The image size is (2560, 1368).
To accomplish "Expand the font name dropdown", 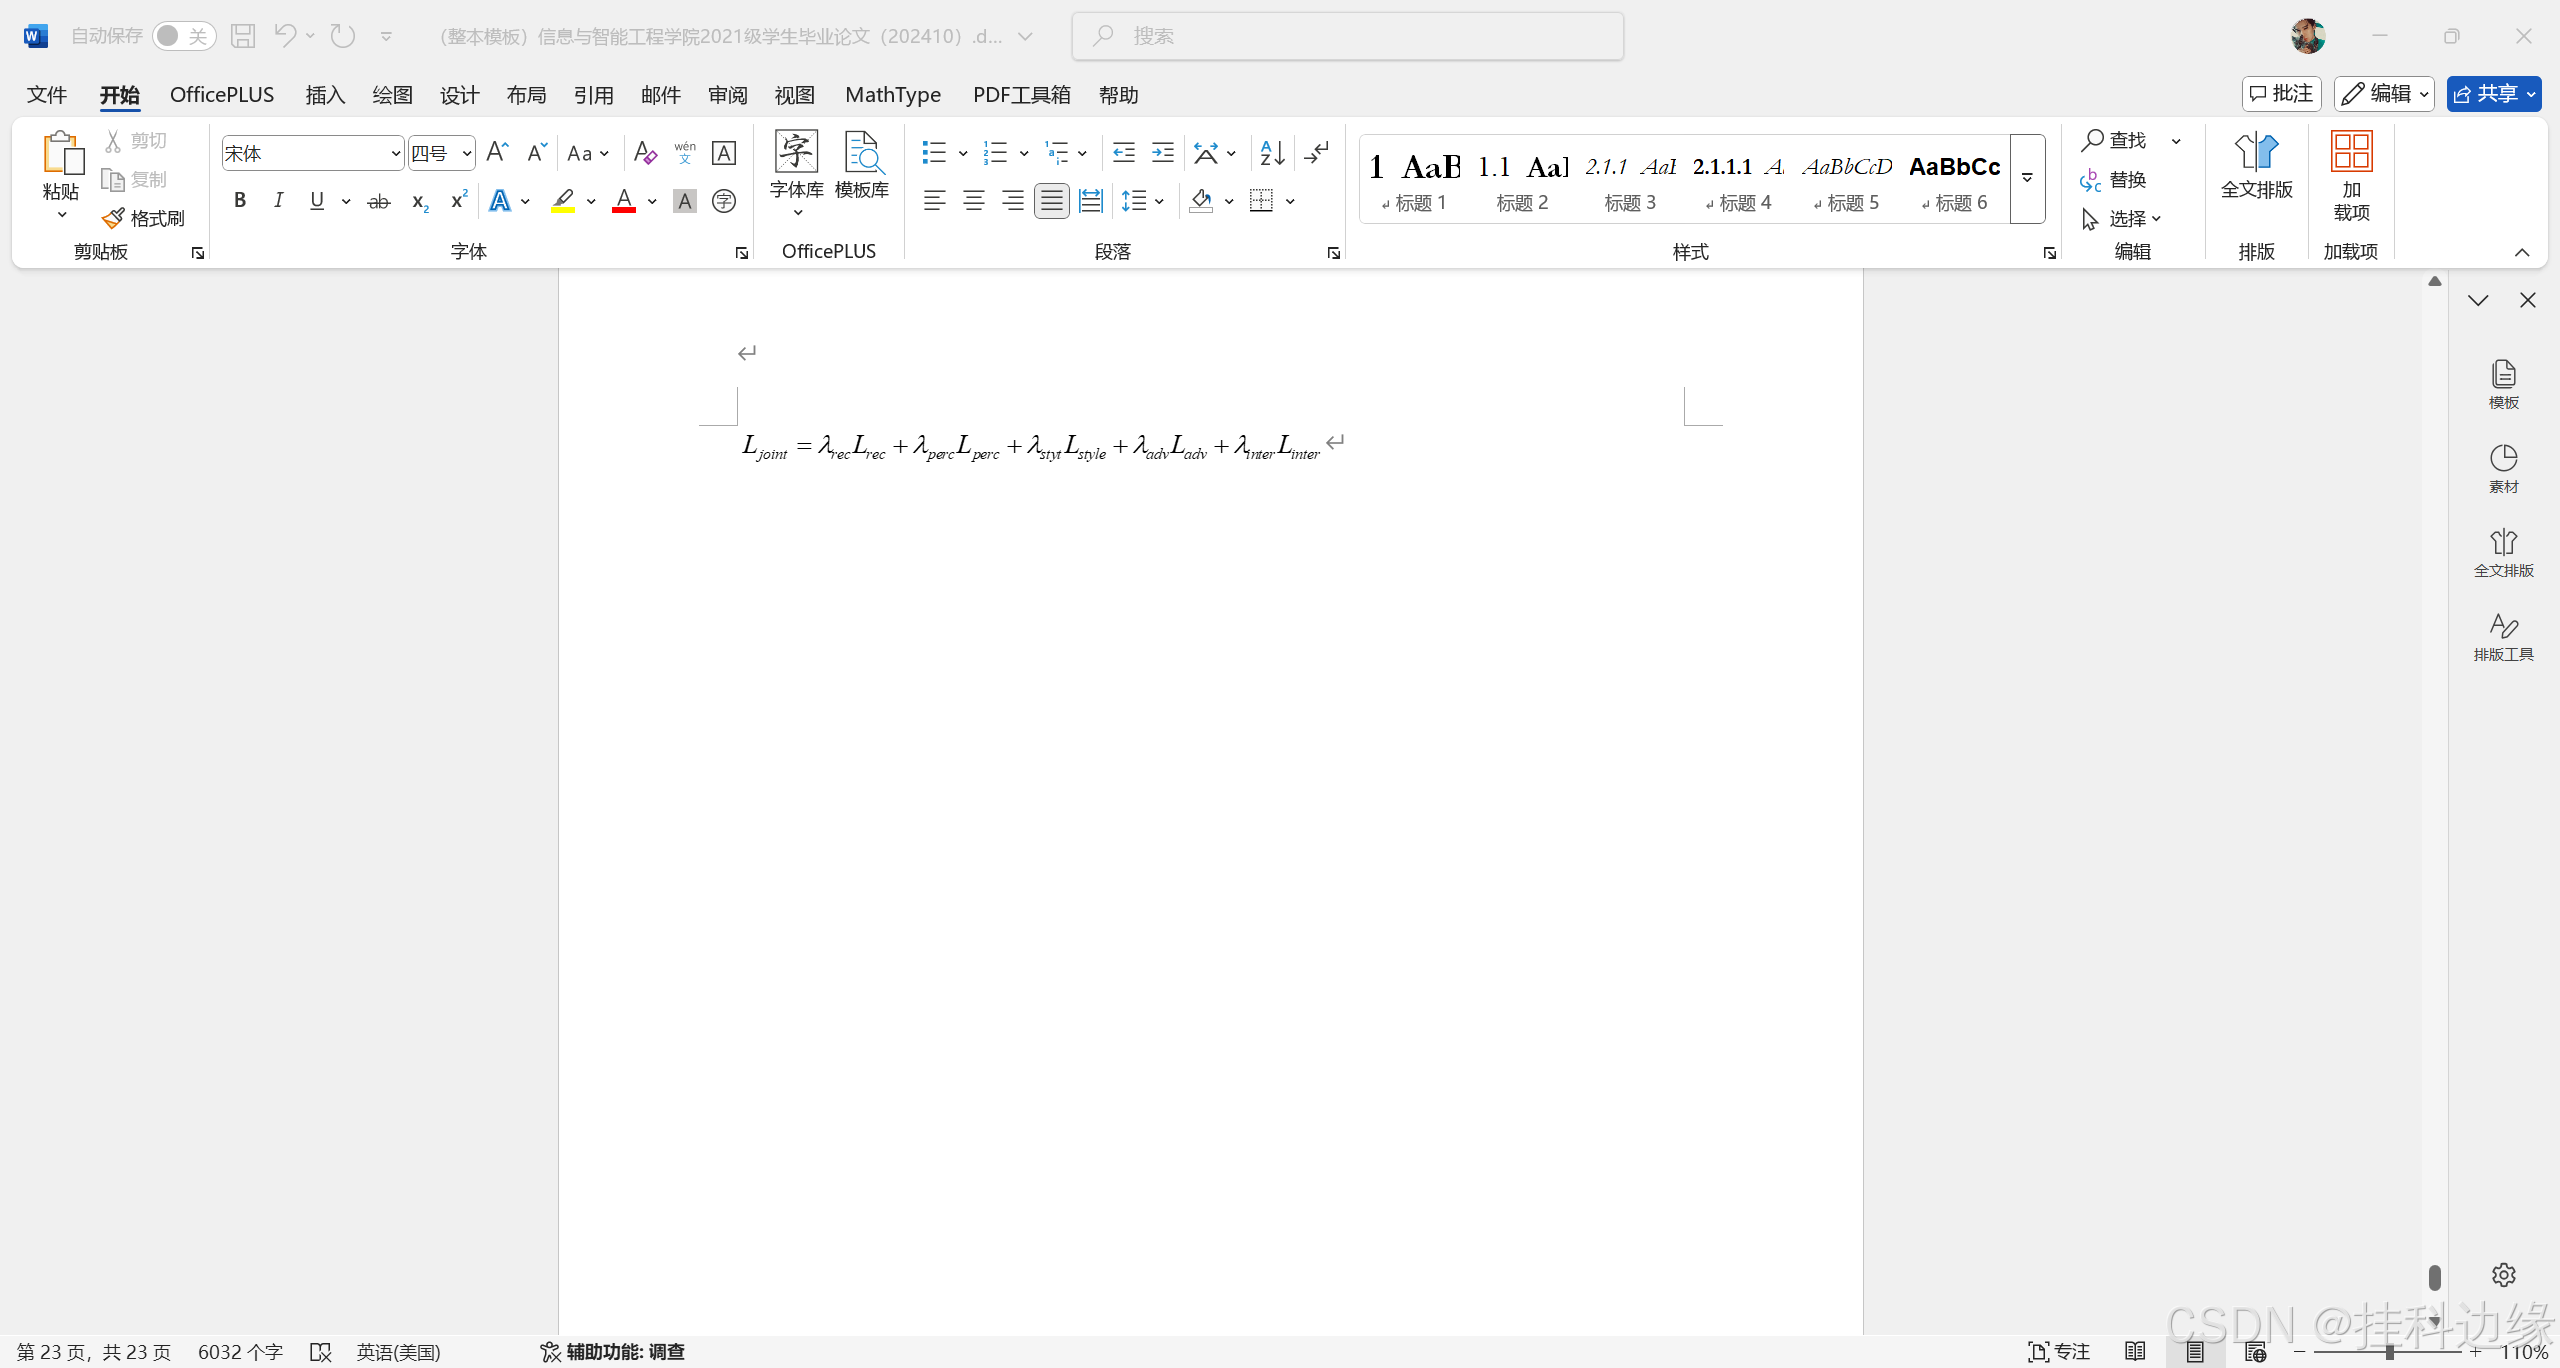I will [x=395, y=154].
